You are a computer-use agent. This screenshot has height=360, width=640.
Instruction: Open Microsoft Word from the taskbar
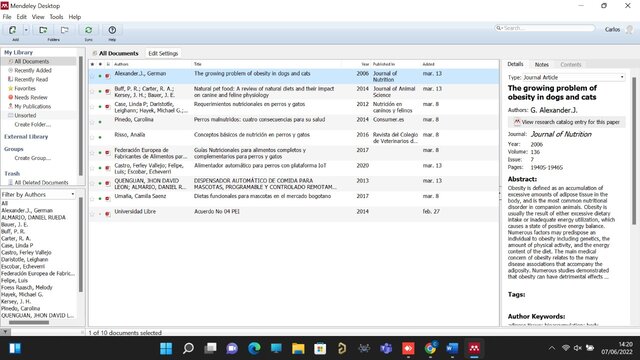pyautogui.click(x=452, y=348)
